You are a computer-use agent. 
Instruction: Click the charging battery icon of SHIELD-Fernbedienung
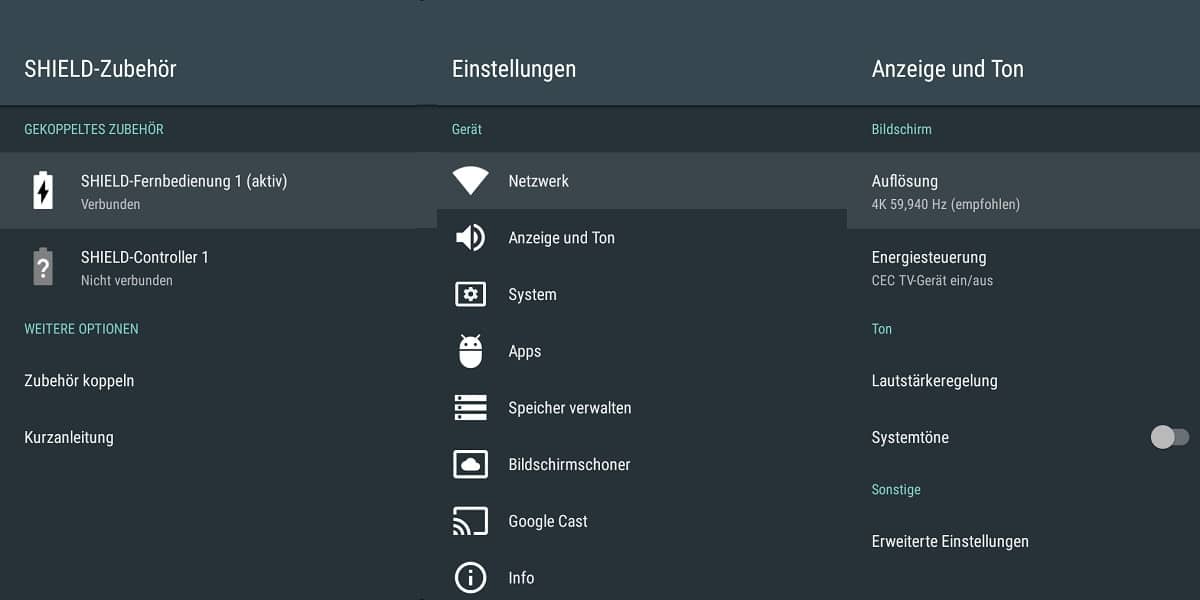(x=43, y=190)
